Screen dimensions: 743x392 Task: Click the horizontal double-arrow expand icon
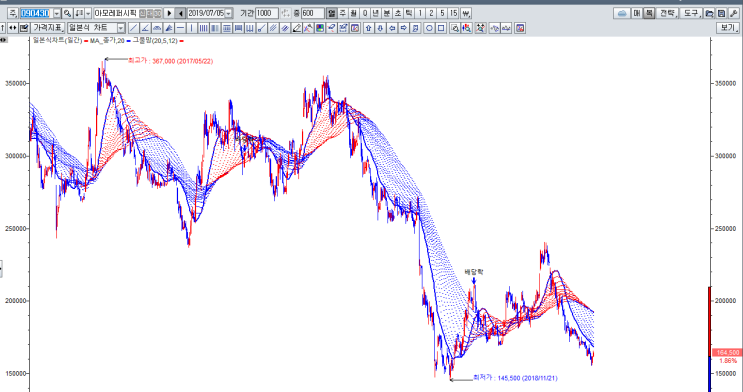tap(12, 28)
